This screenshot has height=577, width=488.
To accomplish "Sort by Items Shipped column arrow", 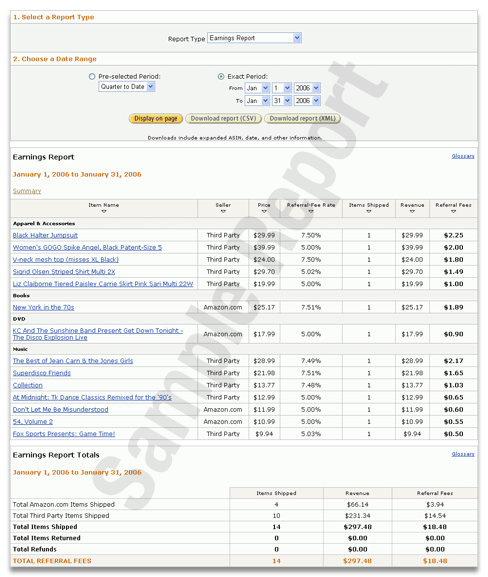I will coord(369,212).
